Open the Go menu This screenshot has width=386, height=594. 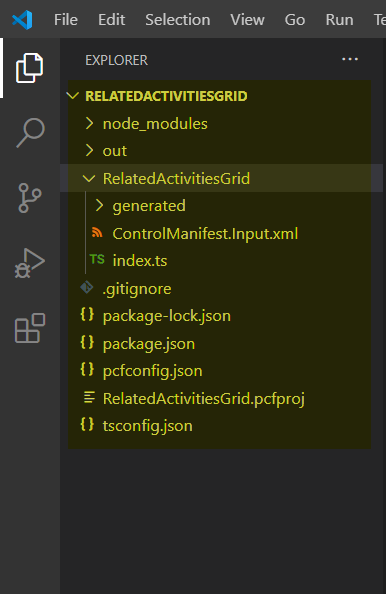coord(295,20)
